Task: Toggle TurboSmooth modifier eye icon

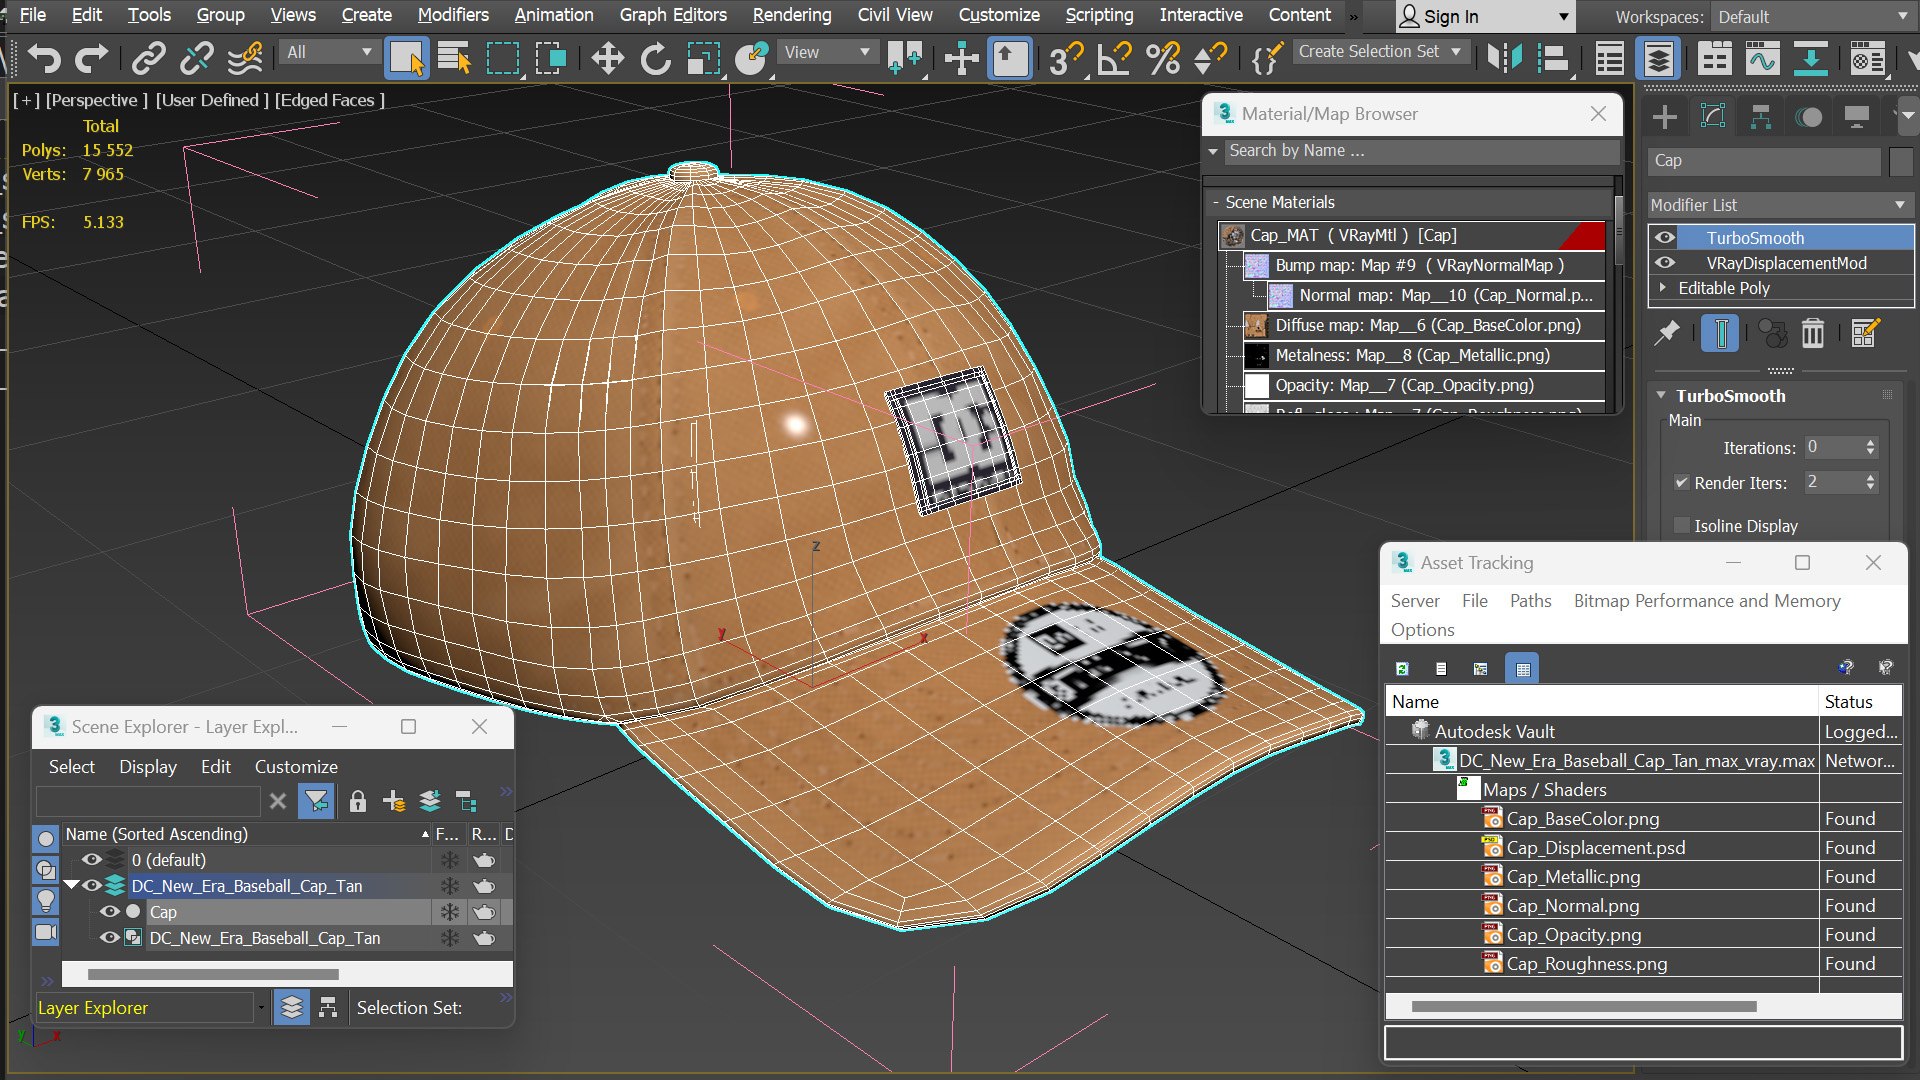Action: pos(1665,237)
